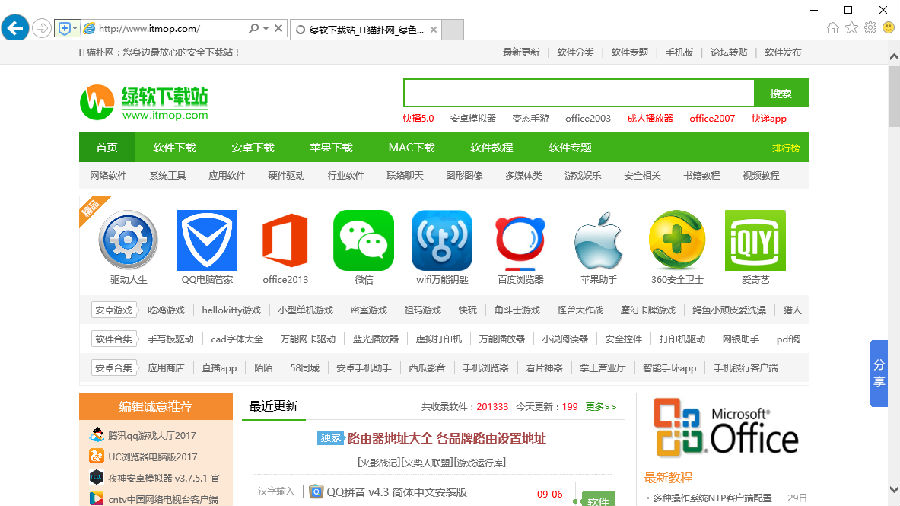Image resolution: width=900 pixels, height=506 pixels.
Task: Close the 绿软下载站 browser tab
Action: click(x=434, y=30)
